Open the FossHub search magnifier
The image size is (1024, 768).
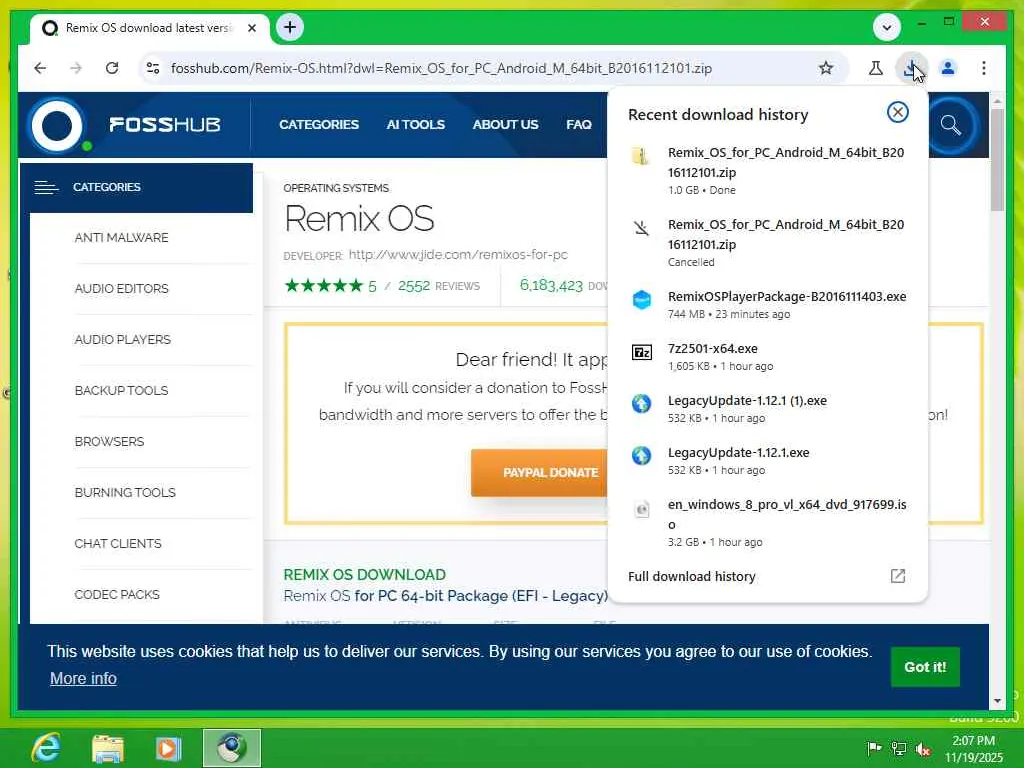(x=951, y=125)
